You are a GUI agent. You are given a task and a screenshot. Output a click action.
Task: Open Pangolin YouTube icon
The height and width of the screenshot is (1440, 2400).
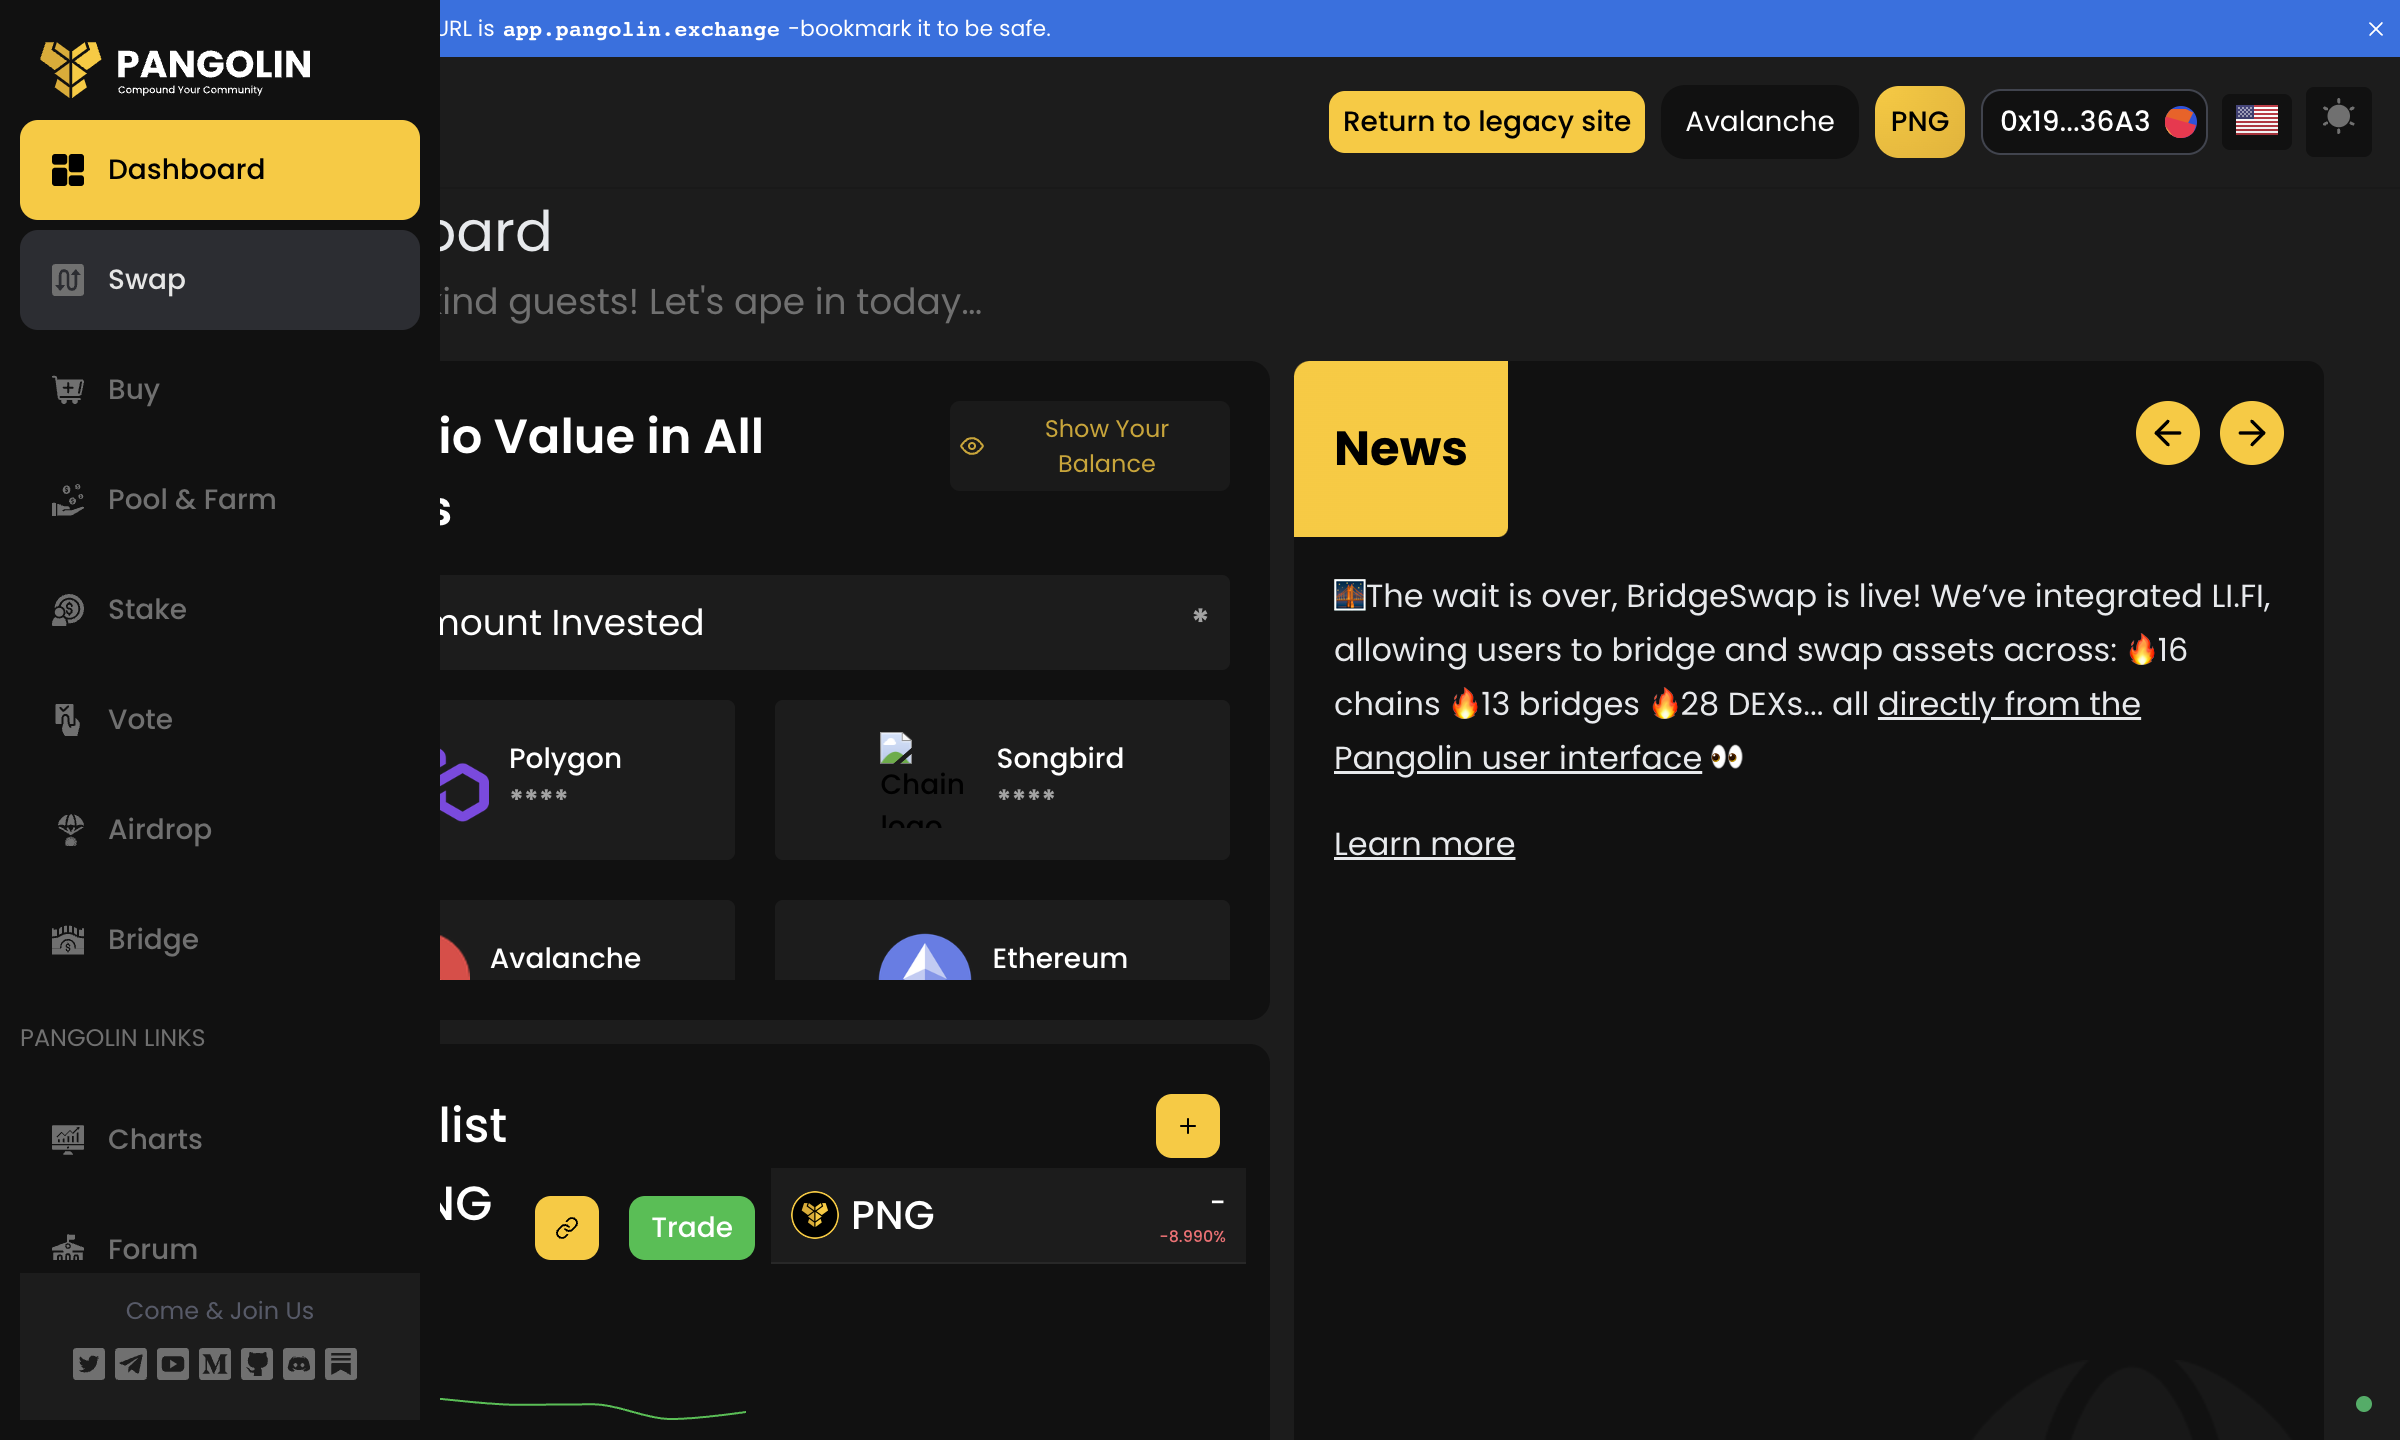click(173, 1364)
